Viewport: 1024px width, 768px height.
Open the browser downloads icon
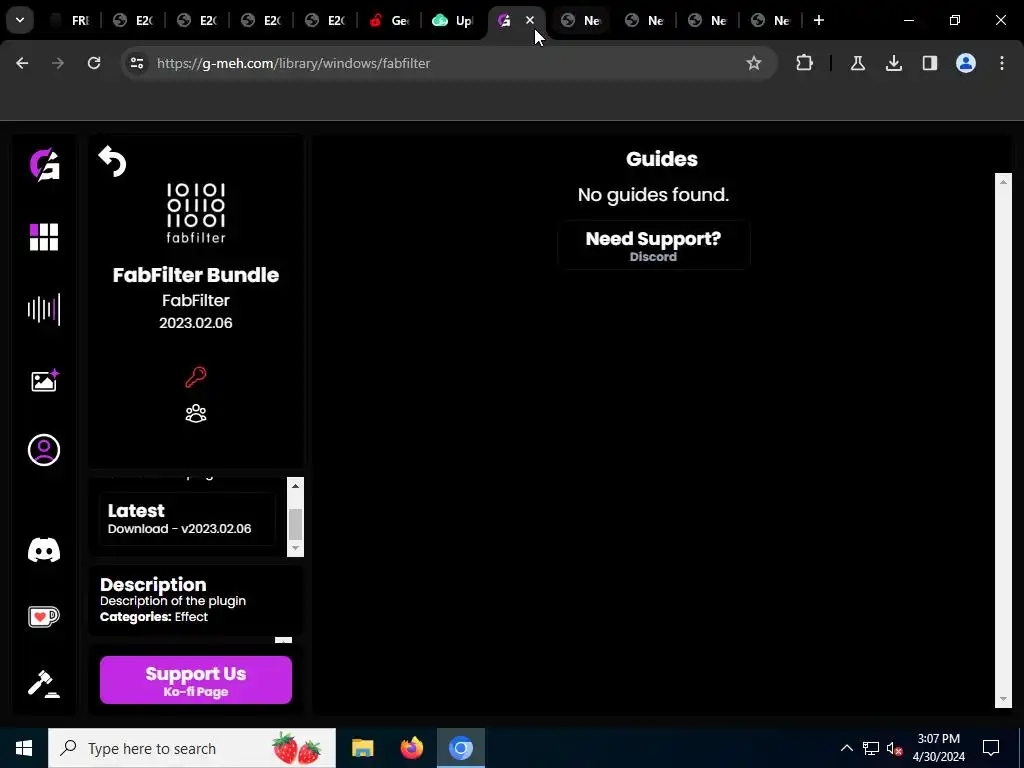tap(893, 63)
